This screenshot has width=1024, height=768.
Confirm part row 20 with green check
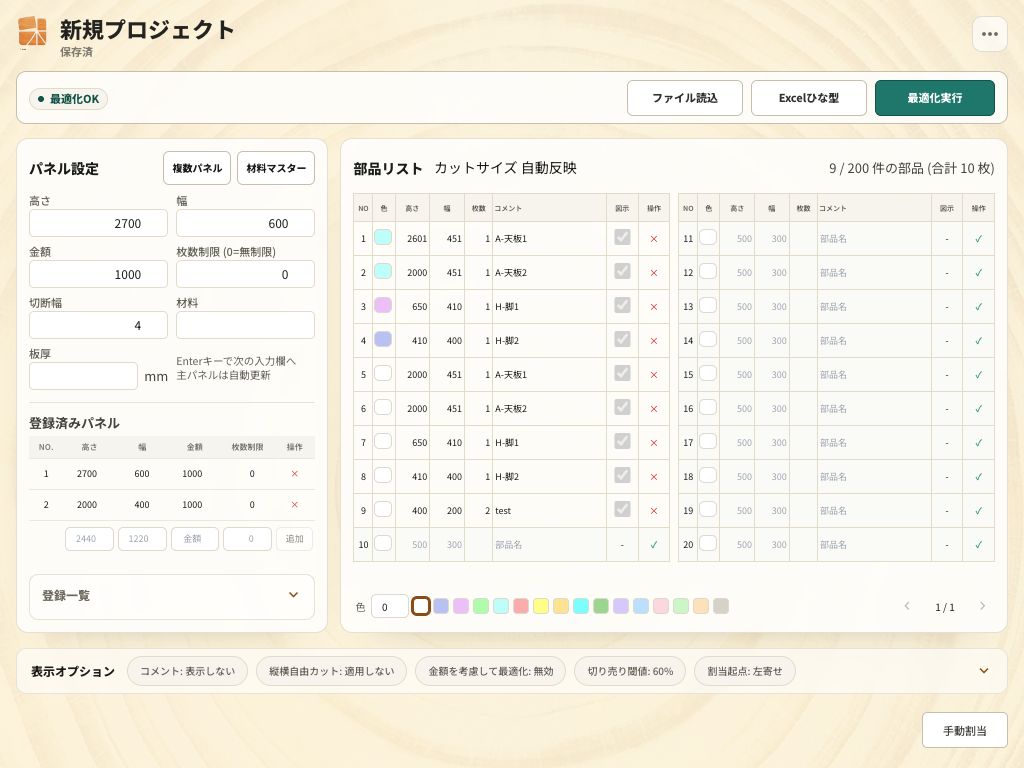click(x=978, y=545)
